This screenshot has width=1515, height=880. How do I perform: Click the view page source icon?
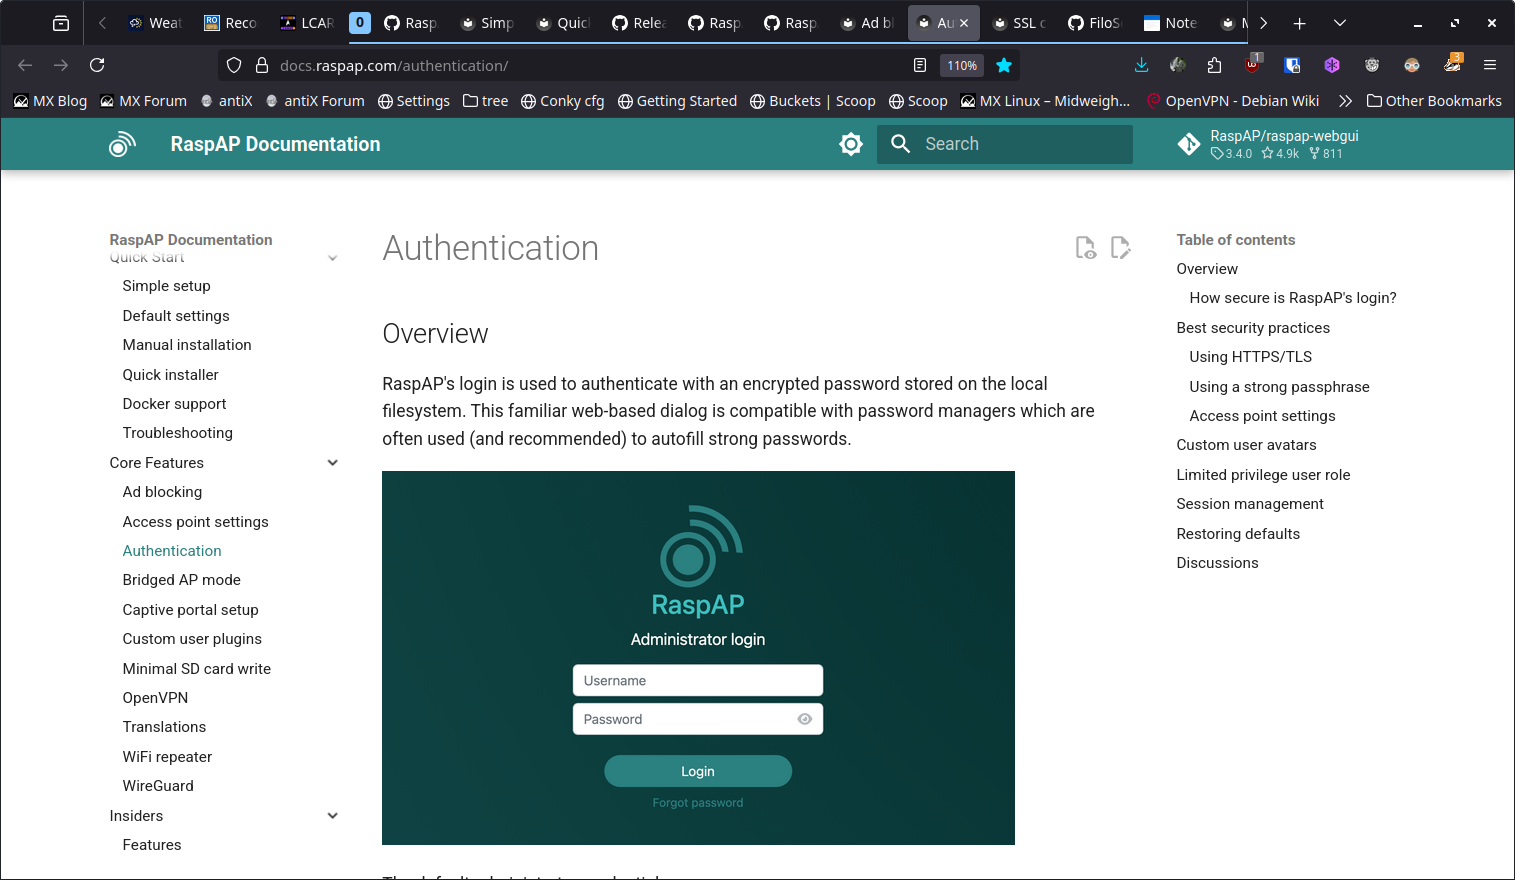(x=1085, y=248)
